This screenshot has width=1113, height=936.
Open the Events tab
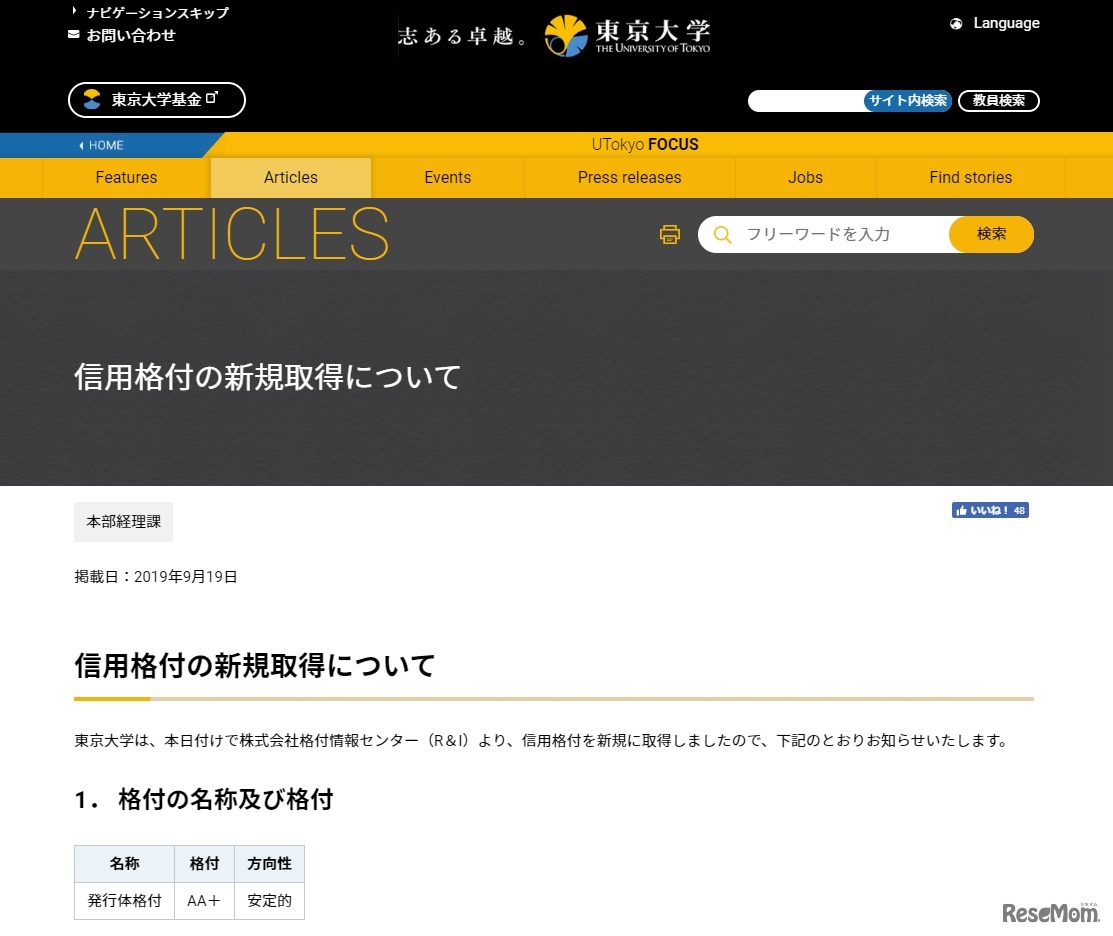tap(447, 177)
